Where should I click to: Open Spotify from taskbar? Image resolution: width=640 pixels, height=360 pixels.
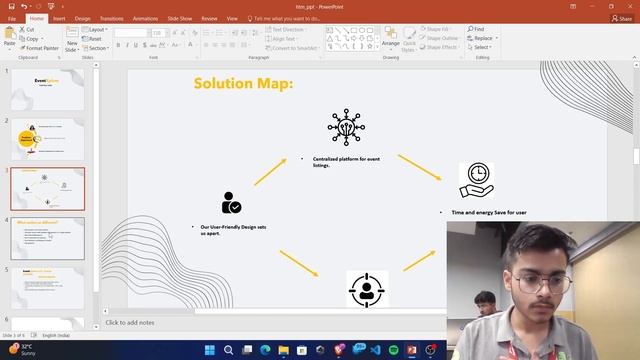(393, 350)
